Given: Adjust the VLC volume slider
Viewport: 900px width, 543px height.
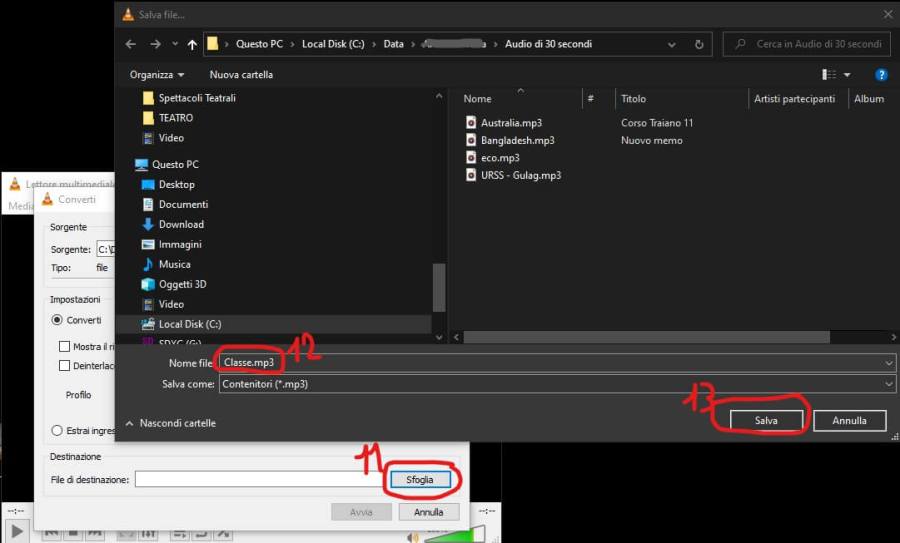Looking at the screenshot, I should (447, 535).
